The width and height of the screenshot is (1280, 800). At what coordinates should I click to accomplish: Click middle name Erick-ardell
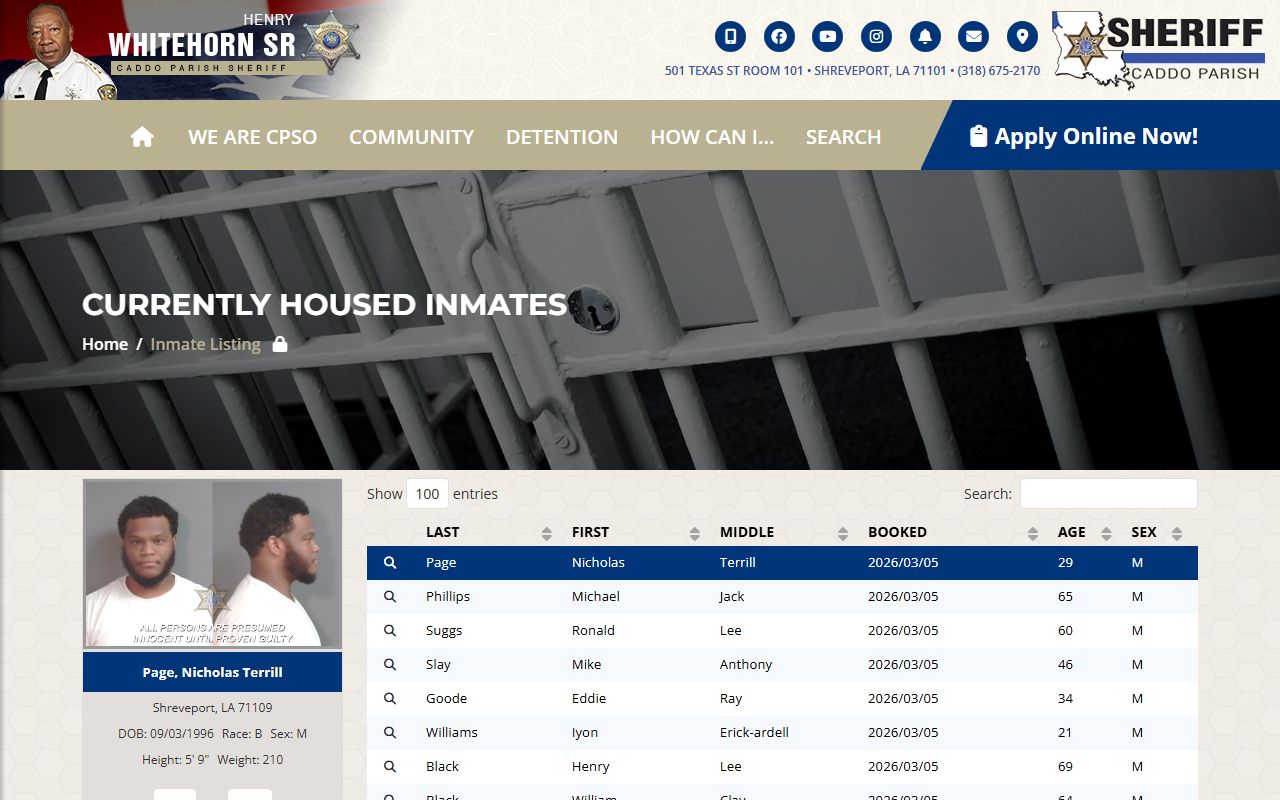point(754,733)
